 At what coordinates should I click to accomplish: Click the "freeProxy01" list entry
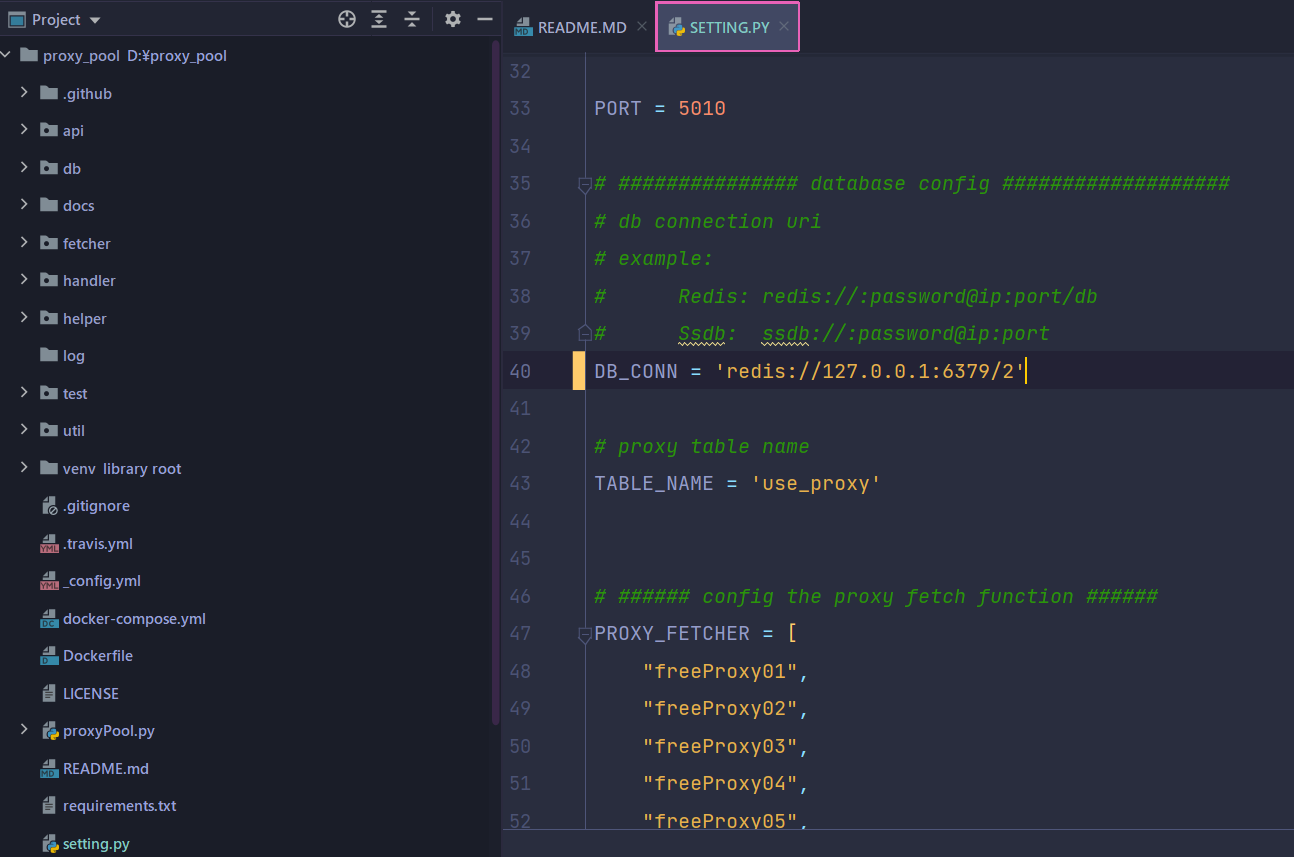(720, 671)
